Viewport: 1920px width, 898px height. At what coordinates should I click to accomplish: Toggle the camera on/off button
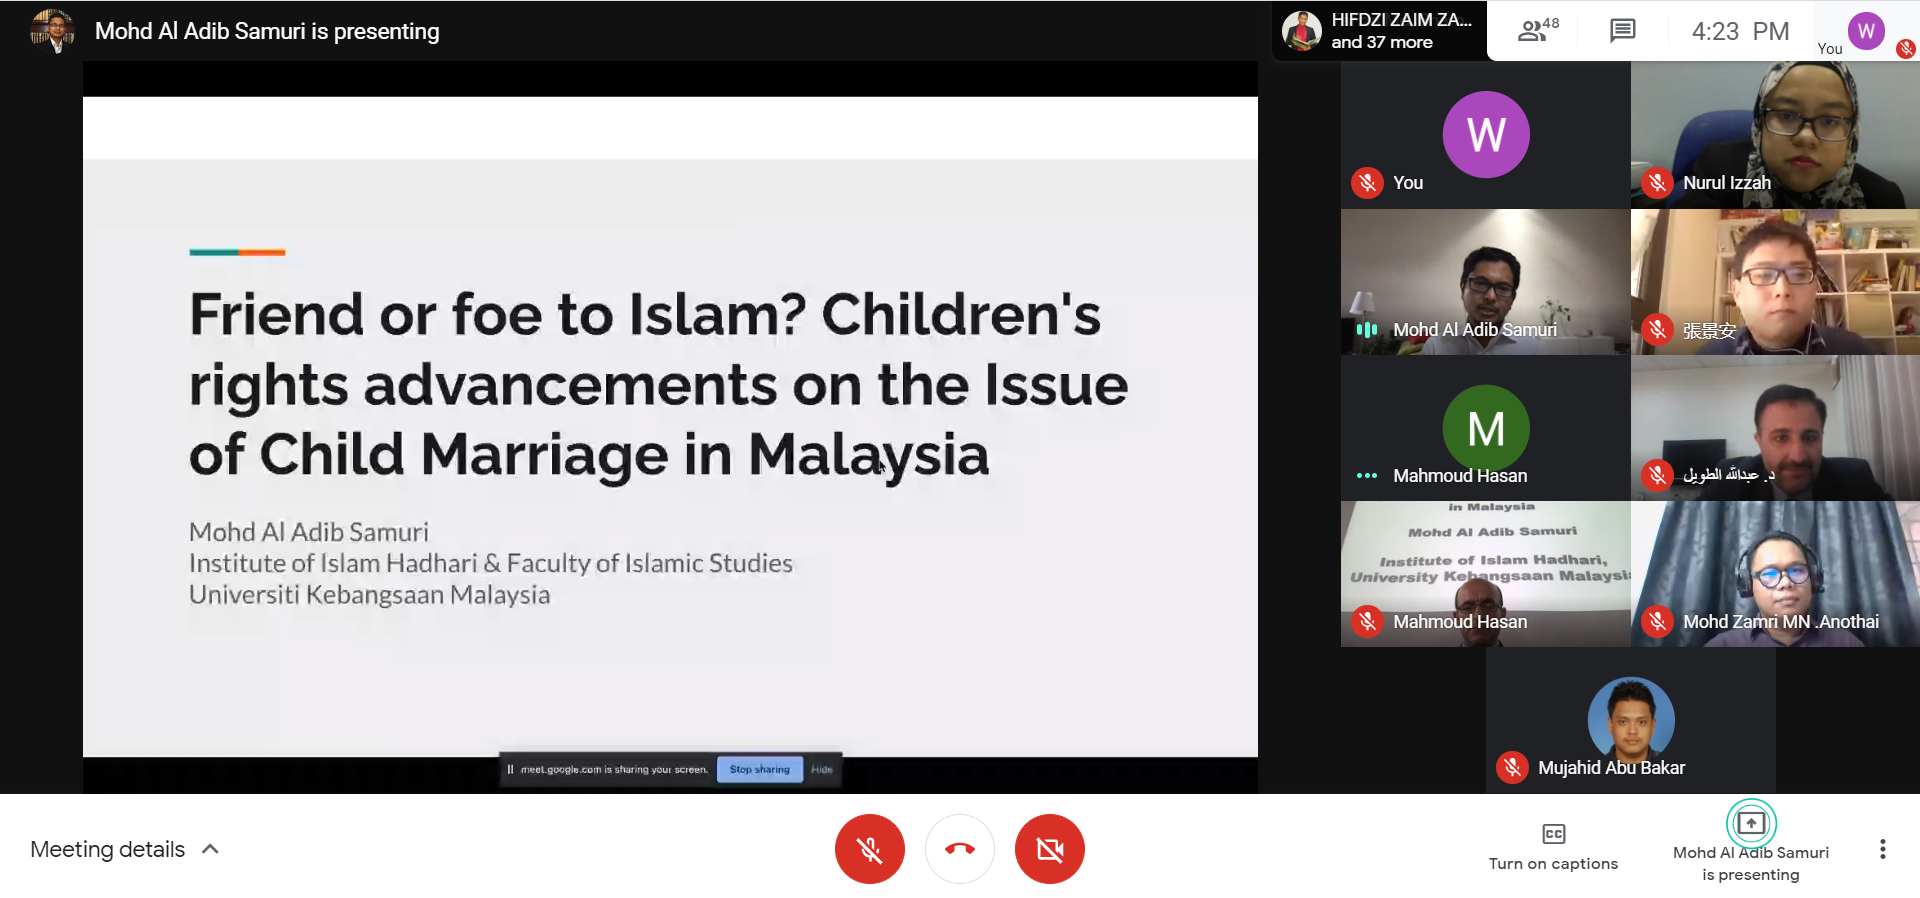point(1049,849)
